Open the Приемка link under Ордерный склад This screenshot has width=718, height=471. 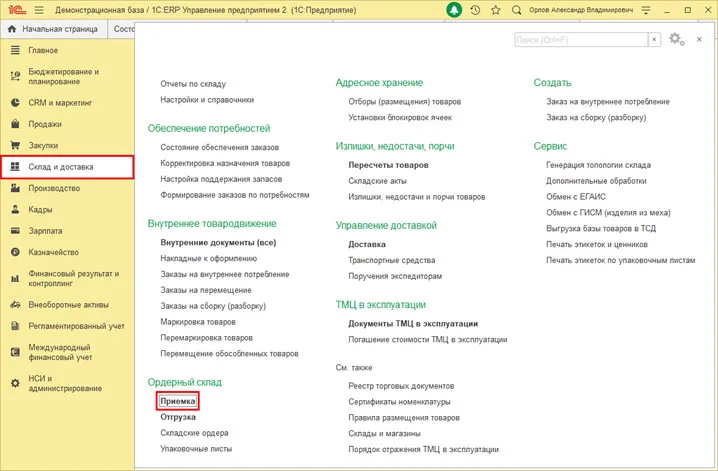[178, 401]
